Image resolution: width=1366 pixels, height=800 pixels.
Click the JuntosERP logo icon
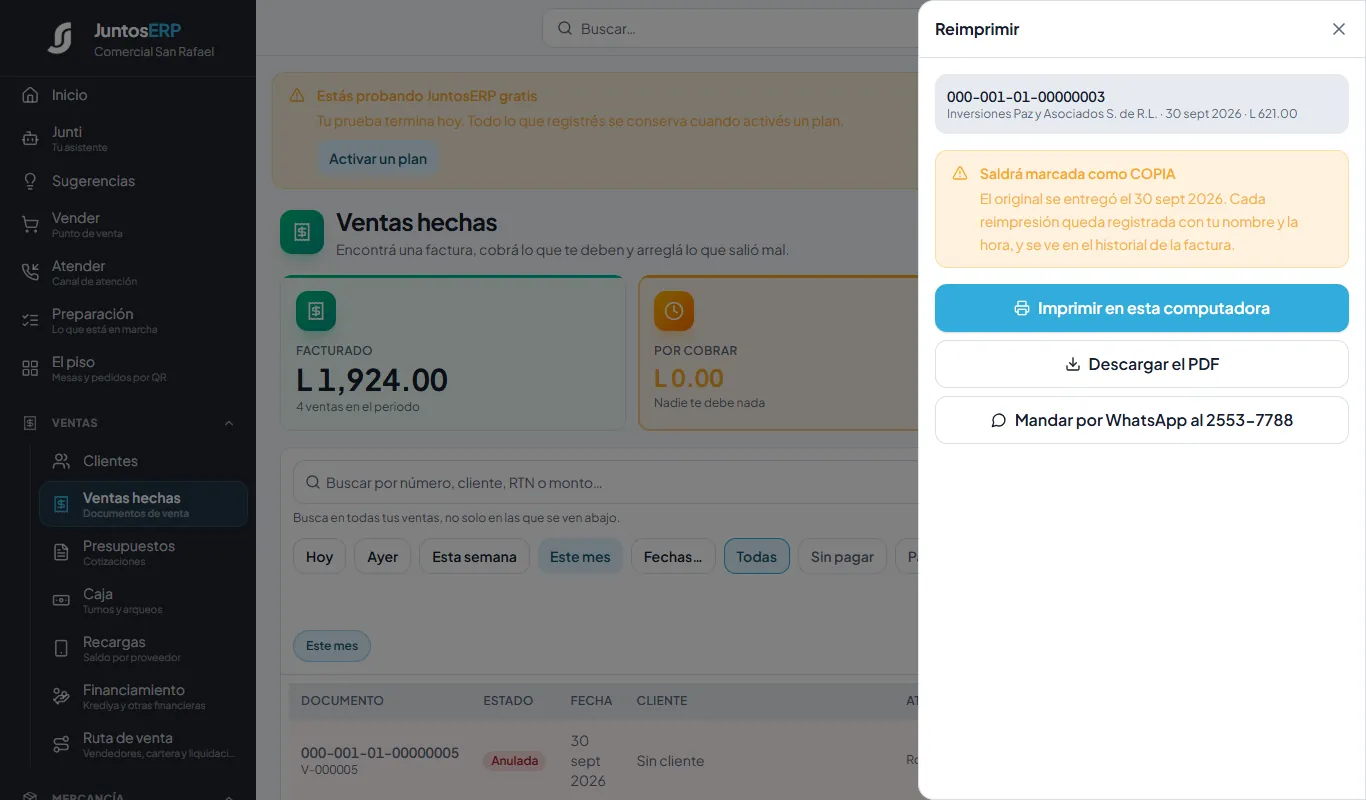[x=60, y=38]
